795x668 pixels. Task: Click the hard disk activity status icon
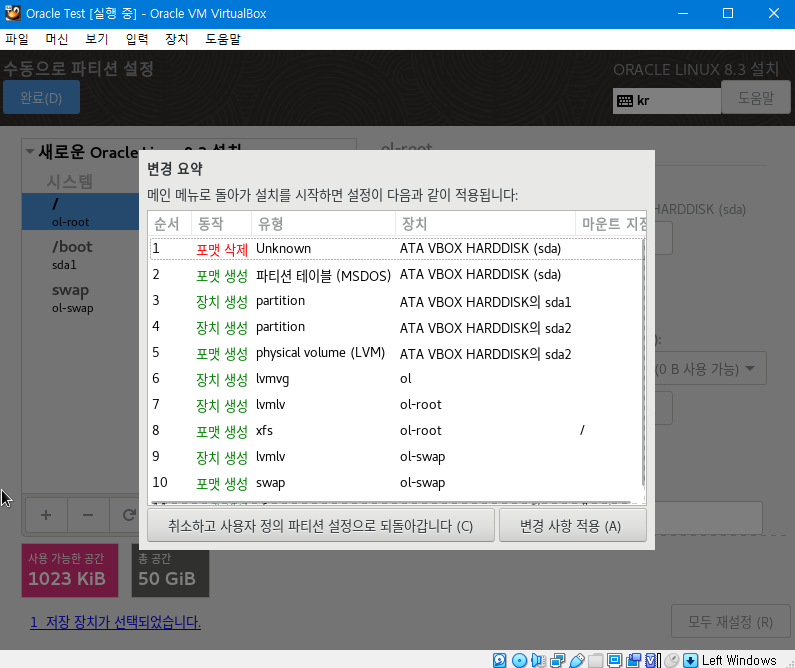pyautogui.click(x=499, y=660)
